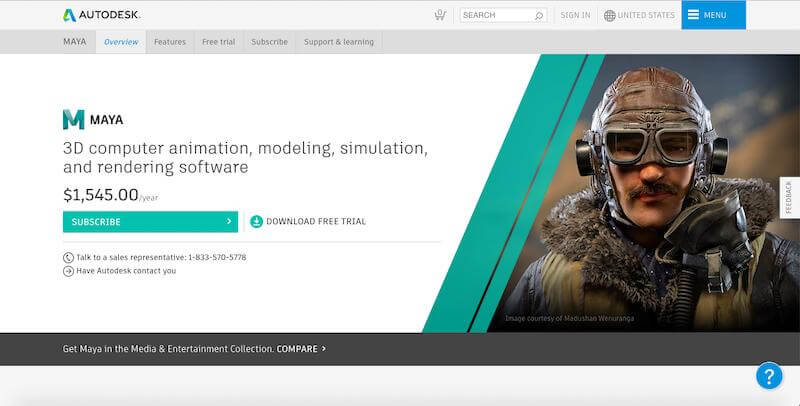This screenshot has height=406, width=800.
Task: Click the teal SUBSCRIBE button
Action: tap(151, 222)
